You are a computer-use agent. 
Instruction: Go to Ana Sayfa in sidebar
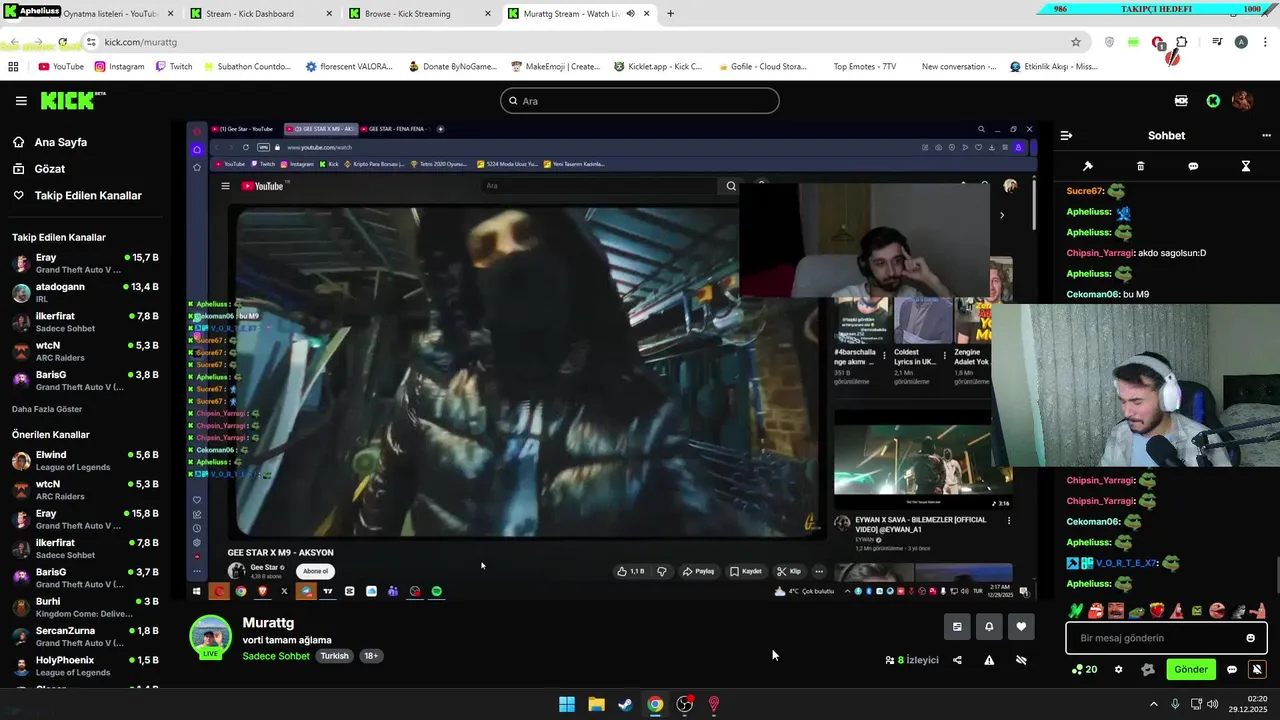[x=61, y=142]
